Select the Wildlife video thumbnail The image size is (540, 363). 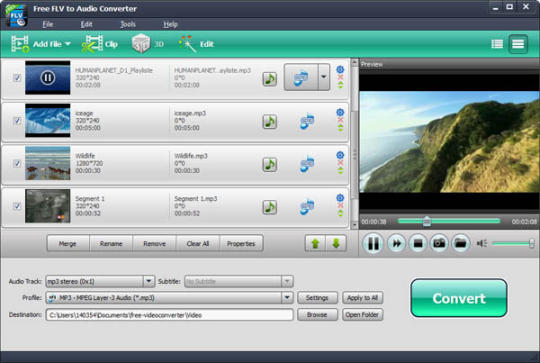pos(48,163)
